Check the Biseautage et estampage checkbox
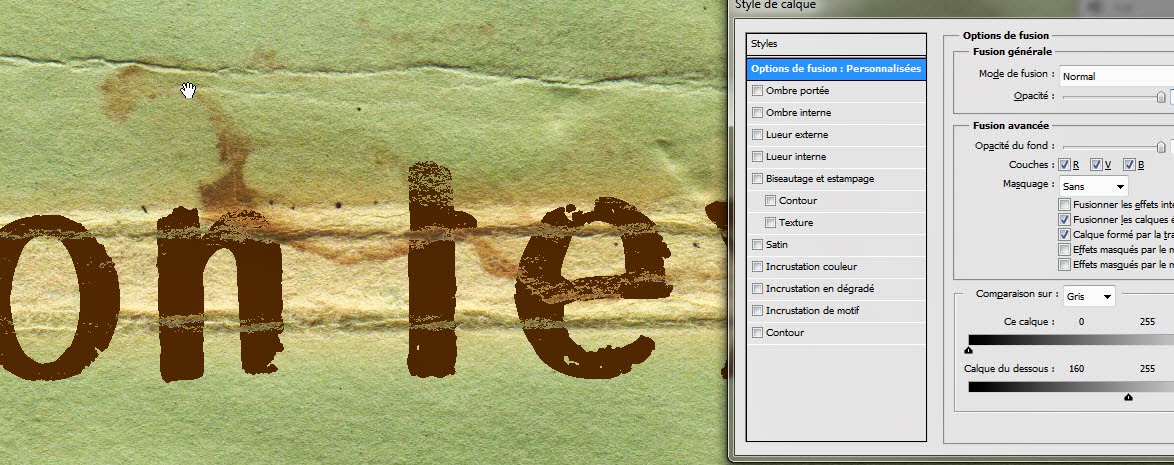This screenshot has height=465, width=1174. pyautogui.click(x=757, y=178)
